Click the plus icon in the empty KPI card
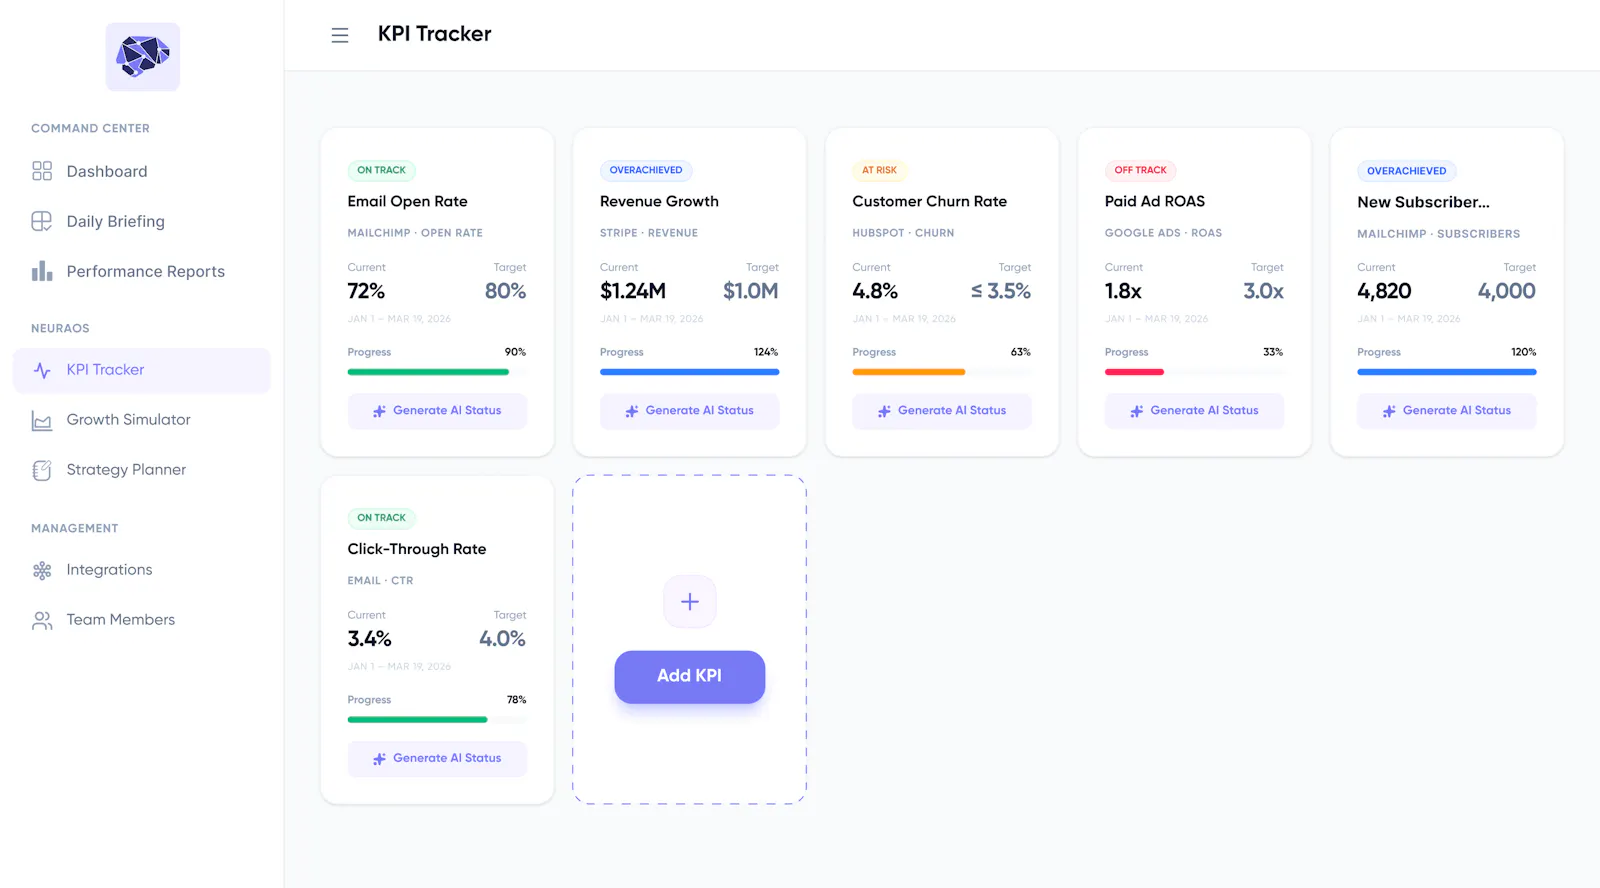Image resolution: width=1600 pixels, height=888 pixels. pos(690,602)
